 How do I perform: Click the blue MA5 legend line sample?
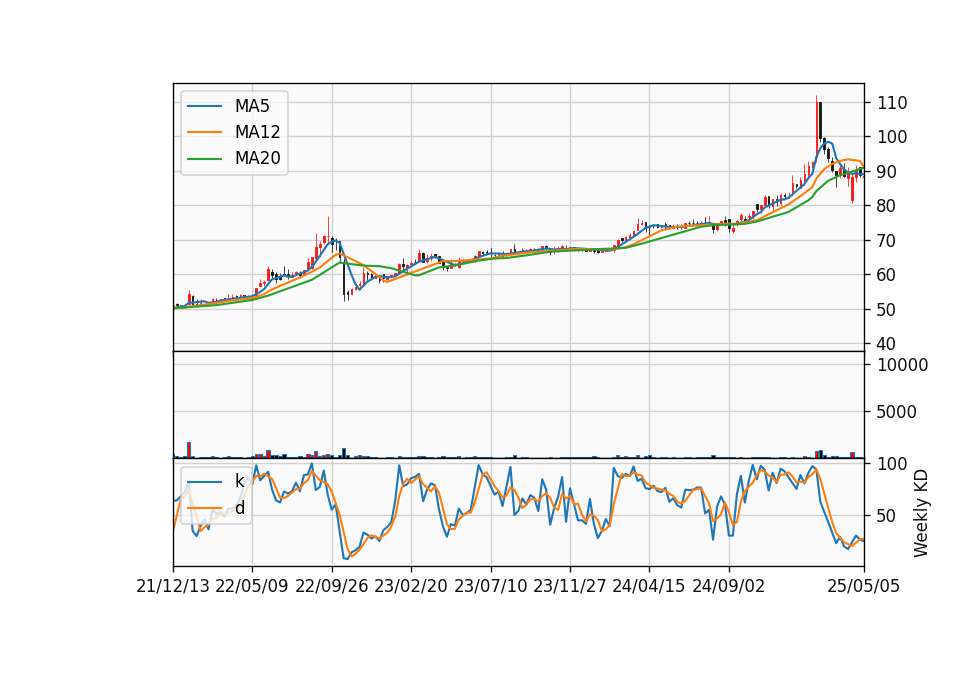(204, 107)
